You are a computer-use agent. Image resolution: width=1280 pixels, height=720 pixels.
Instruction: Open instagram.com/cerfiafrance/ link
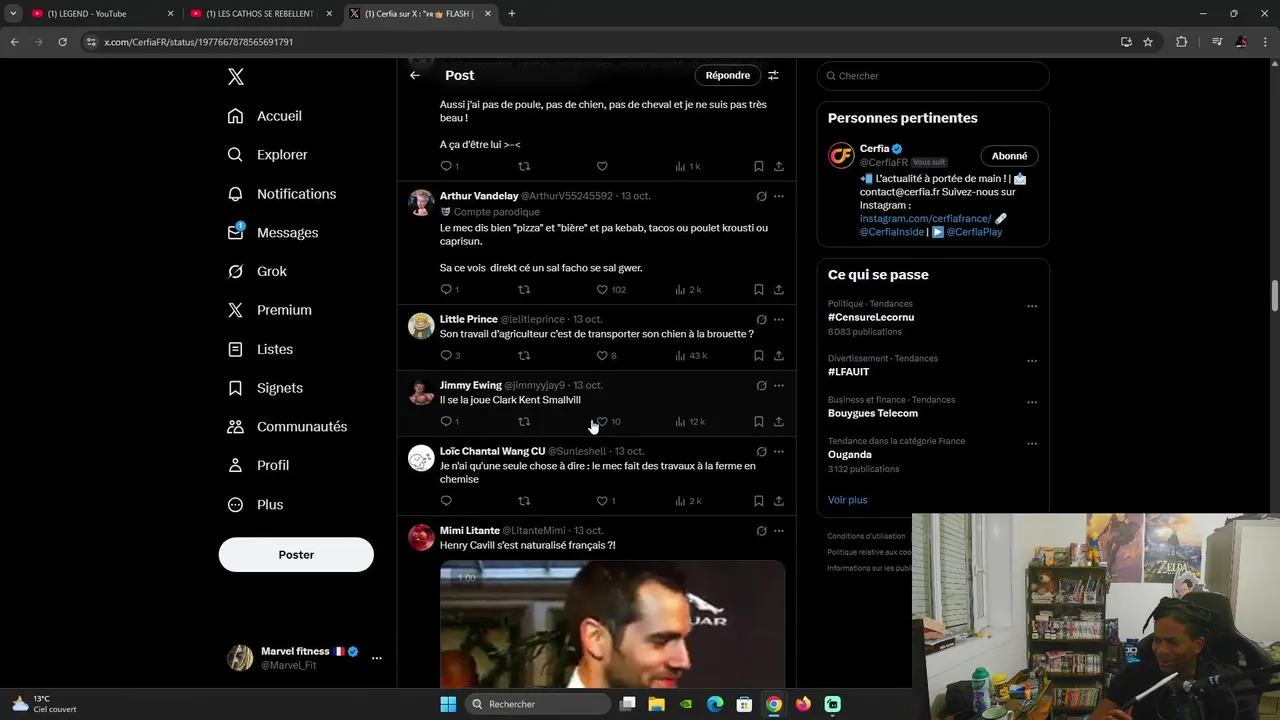pyautogui.click(x=925, y=218)
